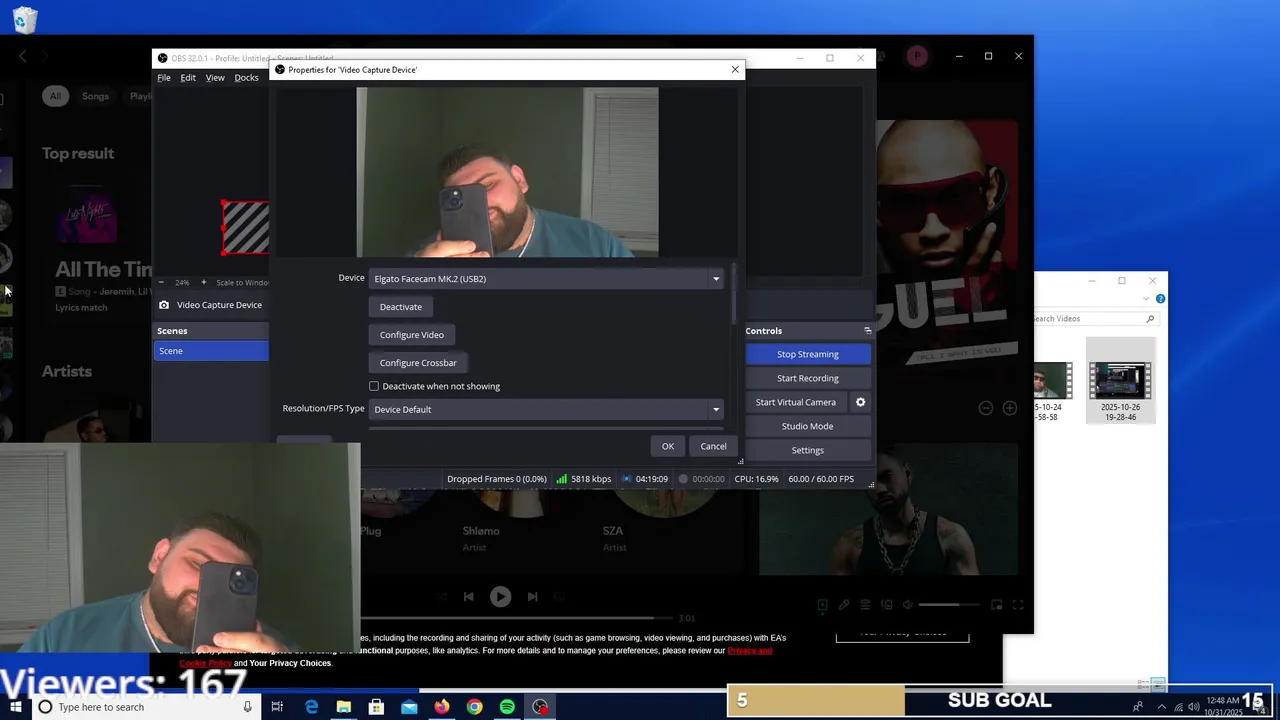Click the OBS Studio taskbar icon

(x=540, y=707)
